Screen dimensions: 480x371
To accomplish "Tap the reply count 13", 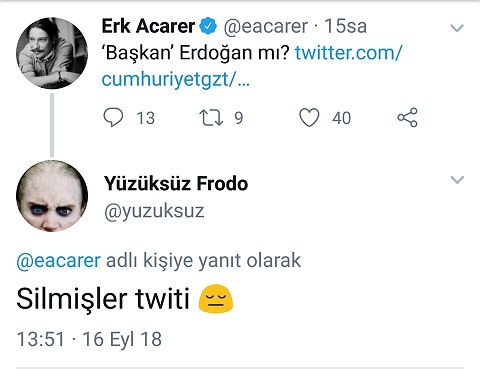I will tap(146, 118).
